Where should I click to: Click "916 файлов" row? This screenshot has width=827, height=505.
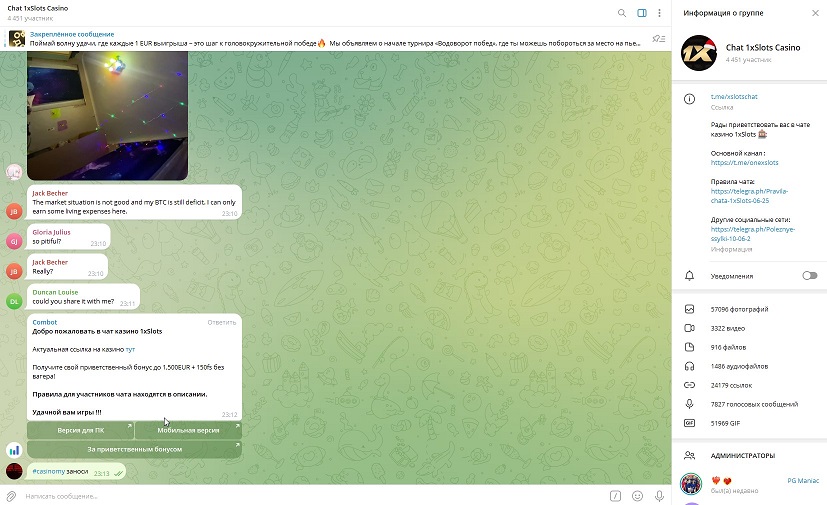coord(749,347)
